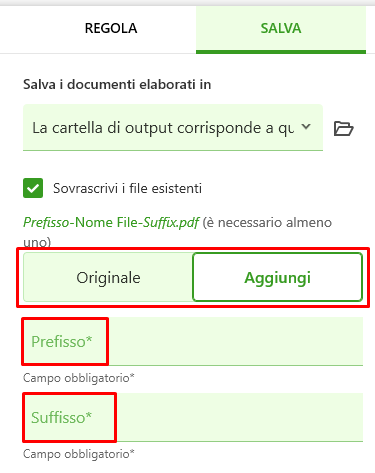The image size is (375, 473).
Task: Uncheck the Sovrascrivi i file esistenti checkbox
Action: point(33,188)
